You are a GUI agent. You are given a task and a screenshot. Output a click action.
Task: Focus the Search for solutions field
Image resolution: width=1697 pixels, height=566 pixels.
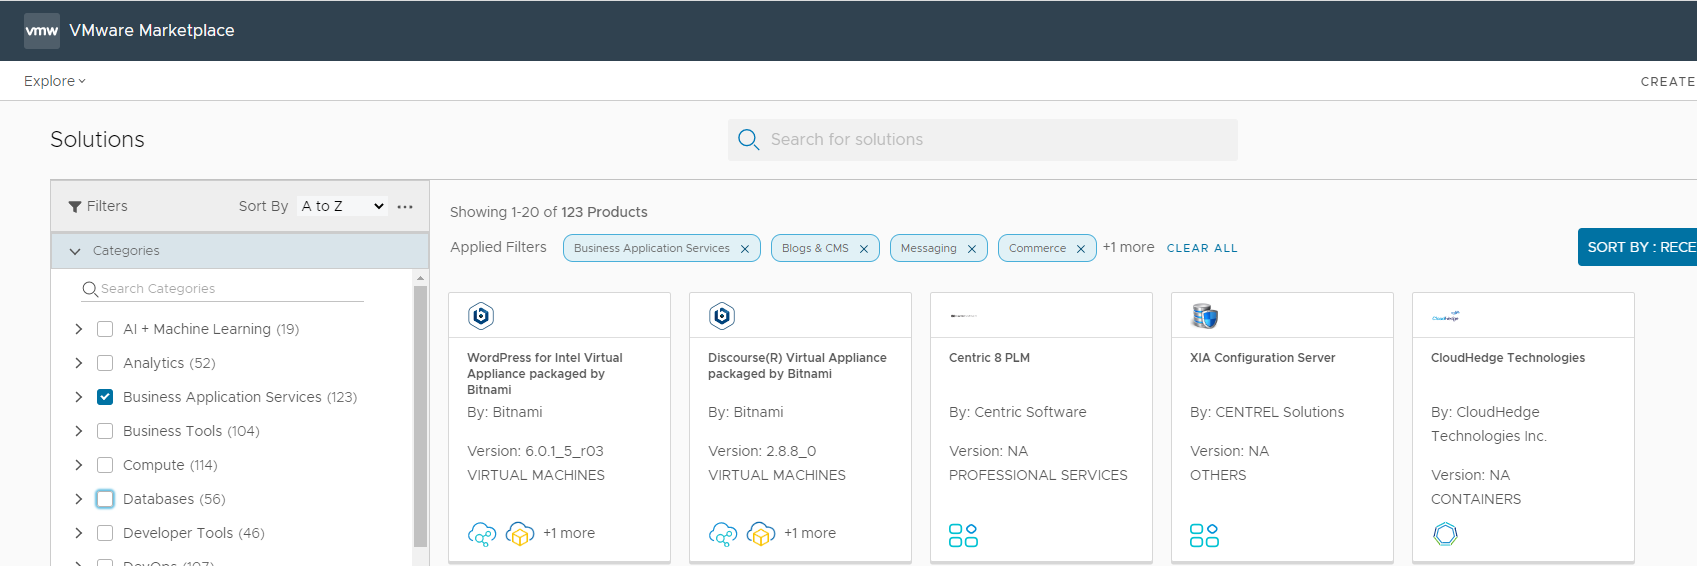pyautogui.click(x=983, y=140)
